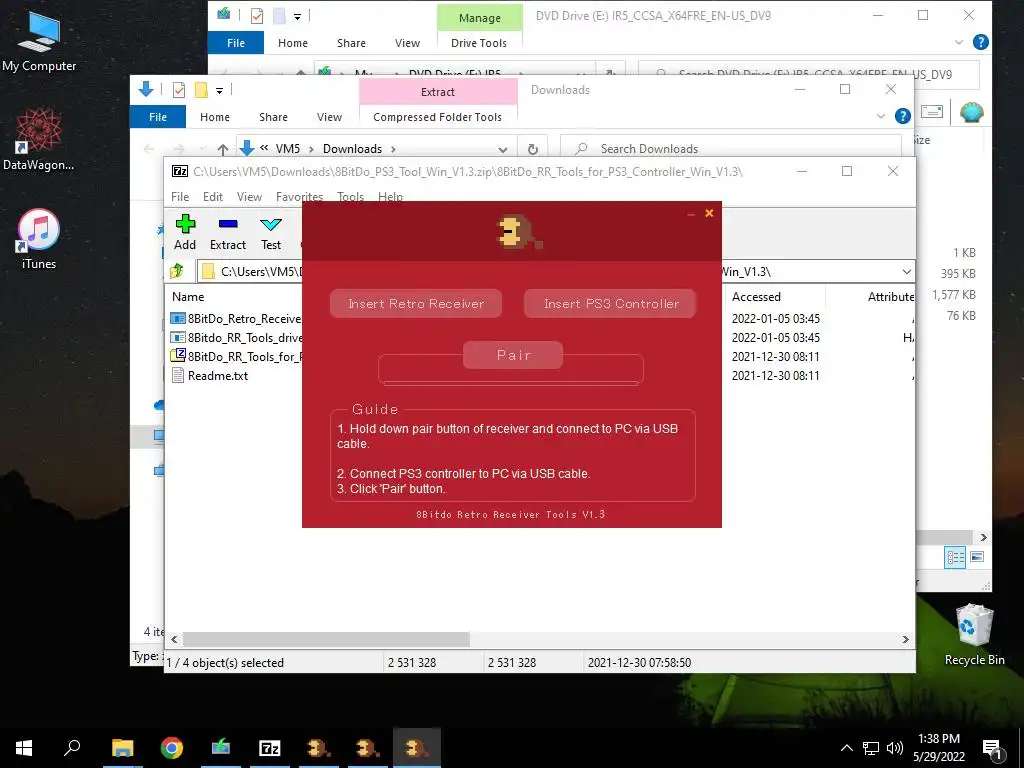The height and width of the screenshot is (768, 1024).
Task: Expand the Downloads window ribbon chevron
Action: pyautogui.click(x=881, y=117)
